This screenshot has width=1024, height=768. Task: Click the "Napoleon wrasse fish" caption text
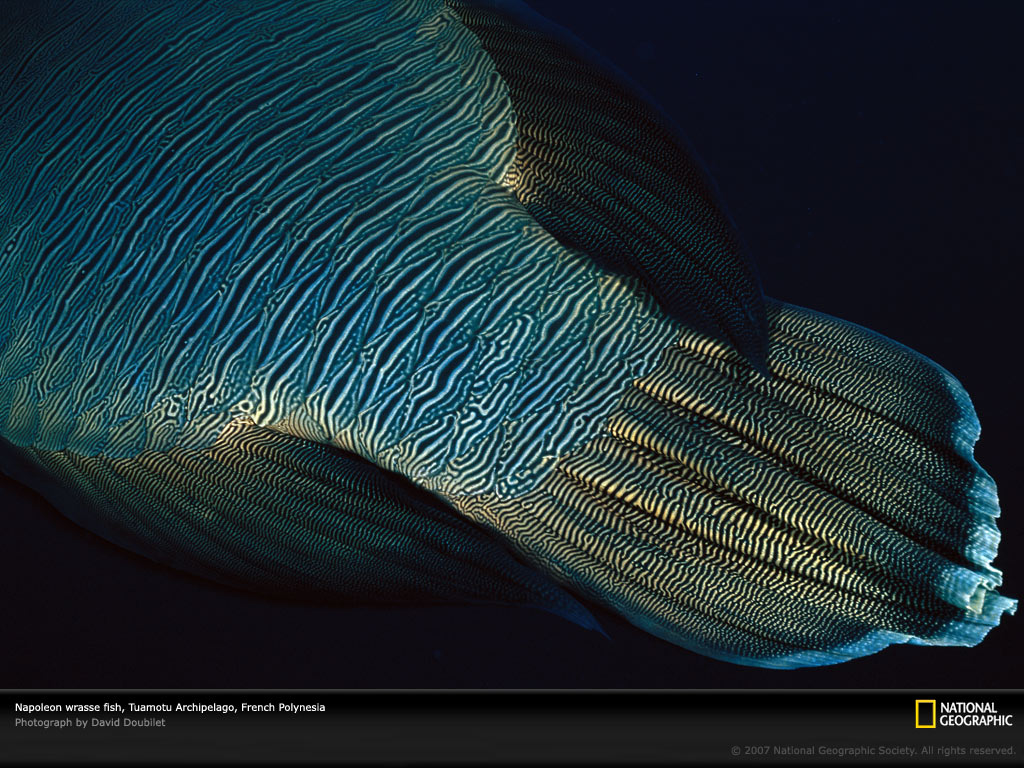(68, 707)
